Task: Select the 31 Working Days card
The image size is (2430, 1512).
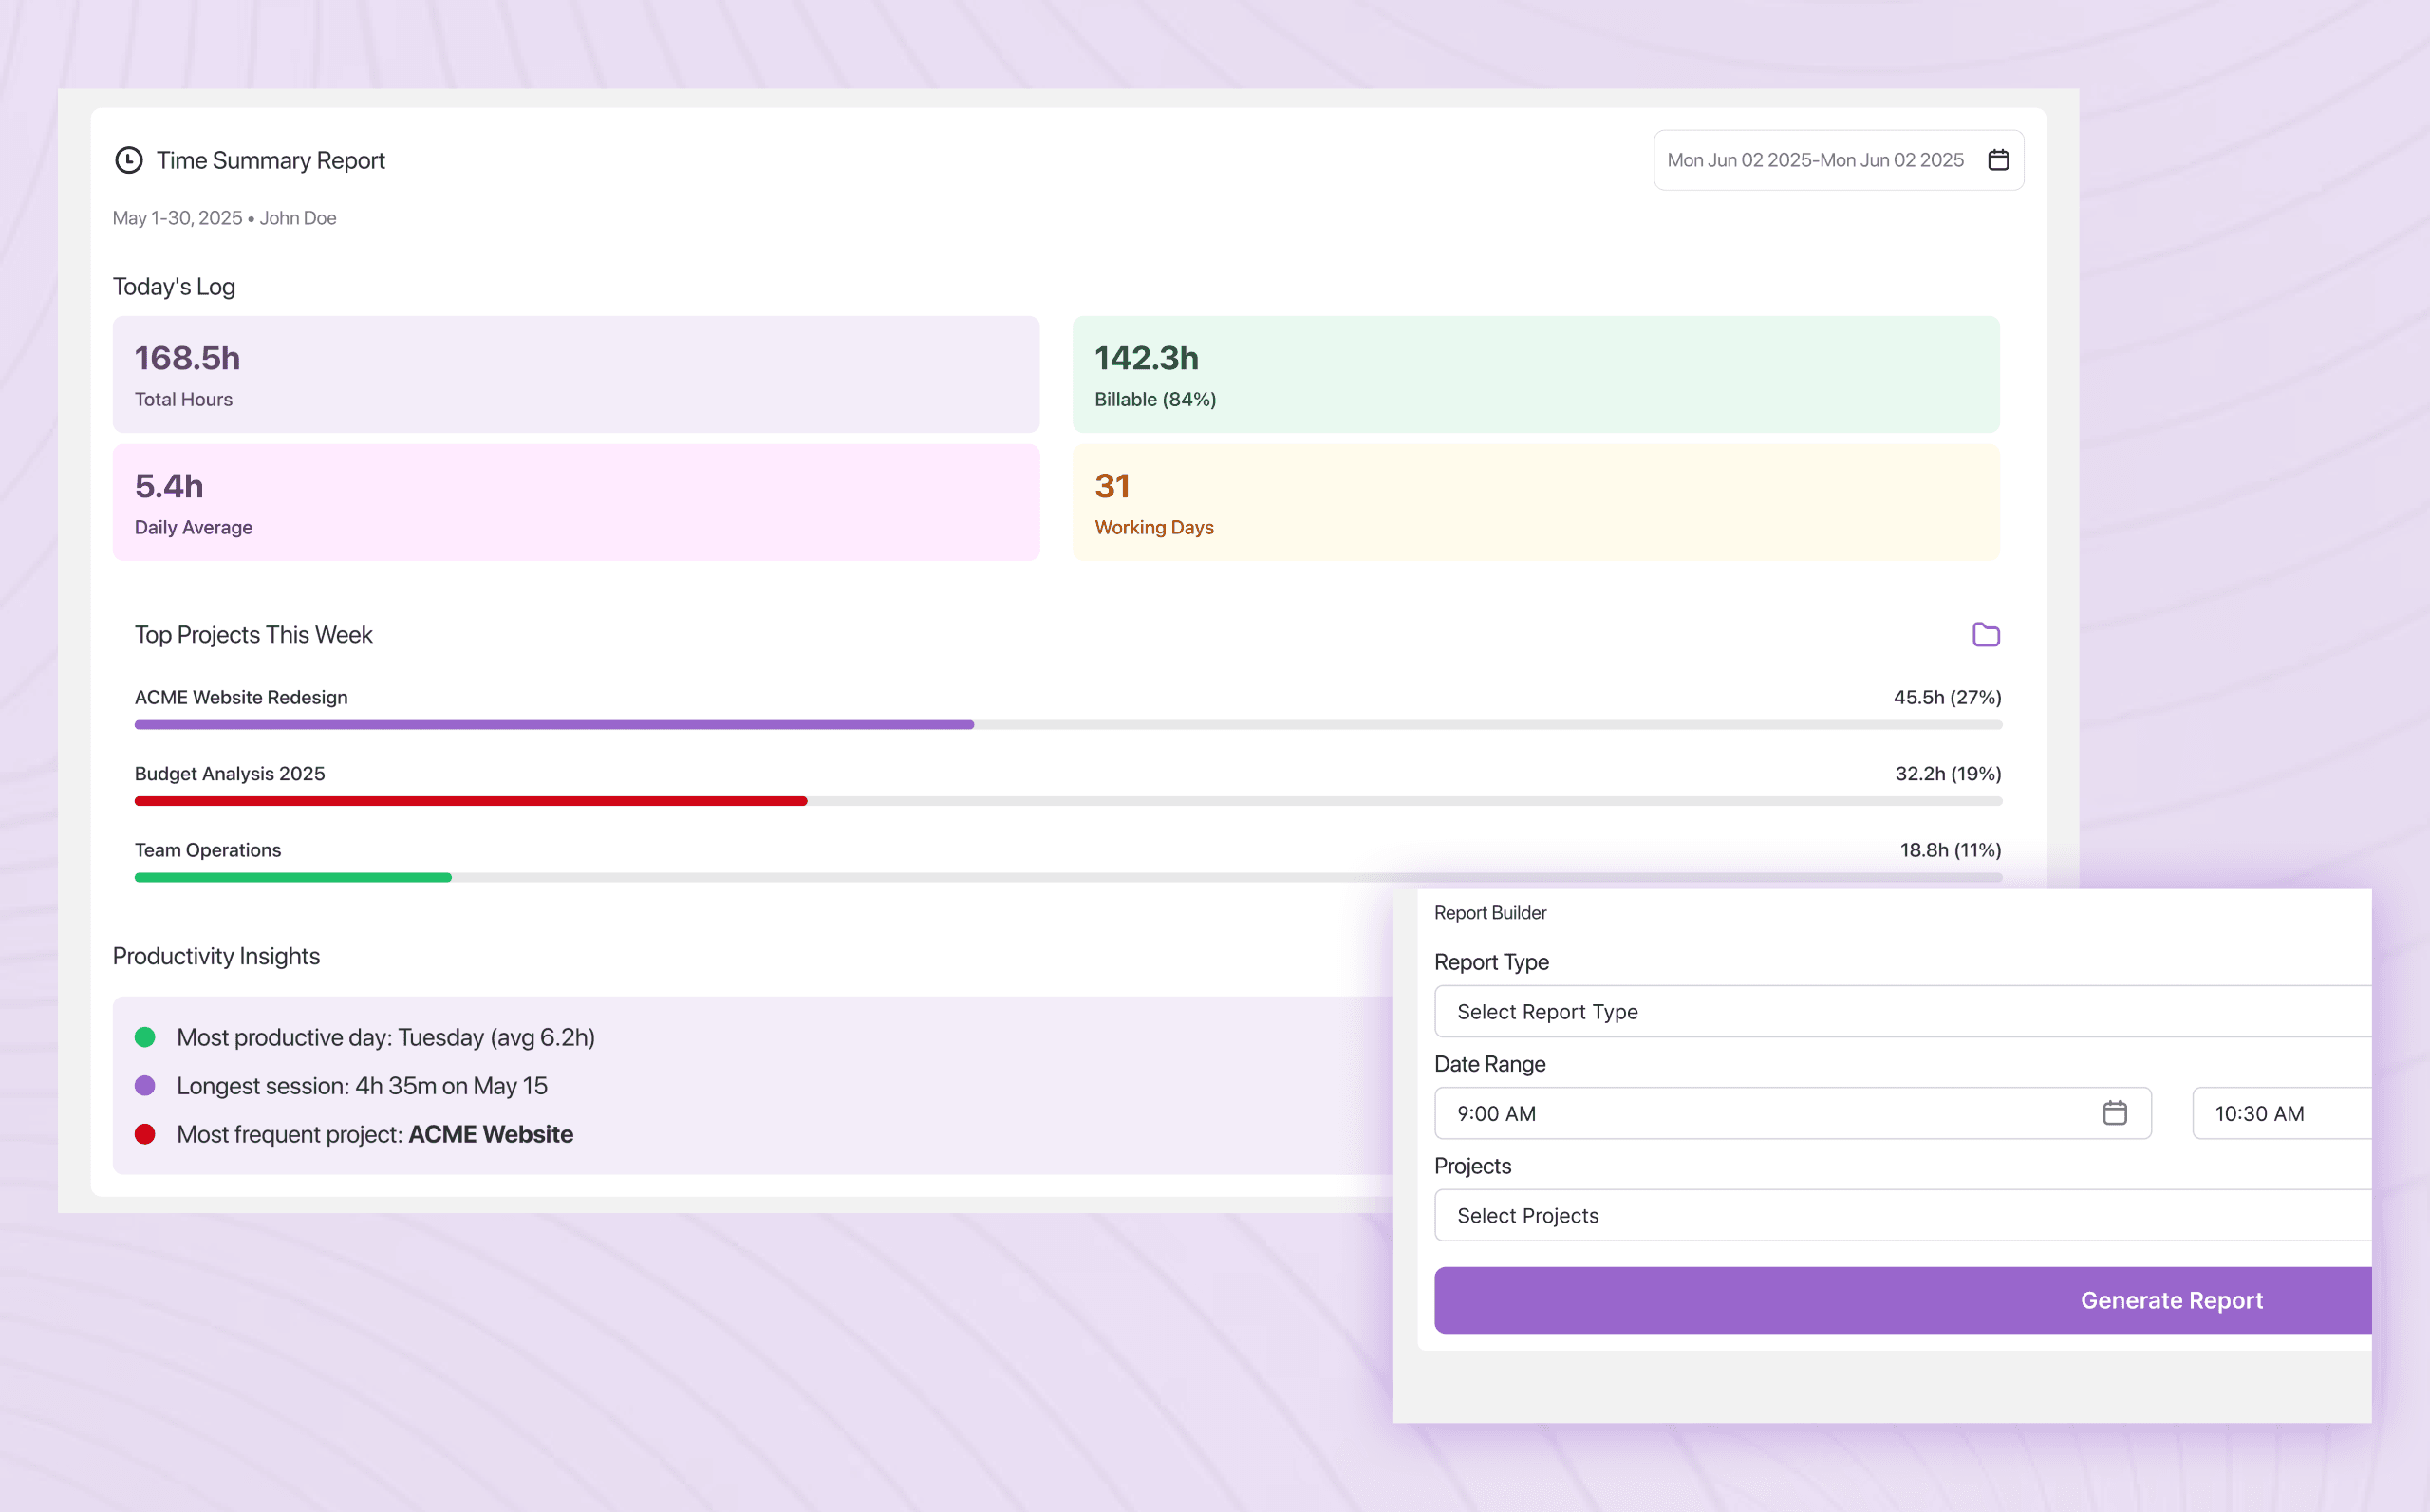Action: pos(1535,503)
